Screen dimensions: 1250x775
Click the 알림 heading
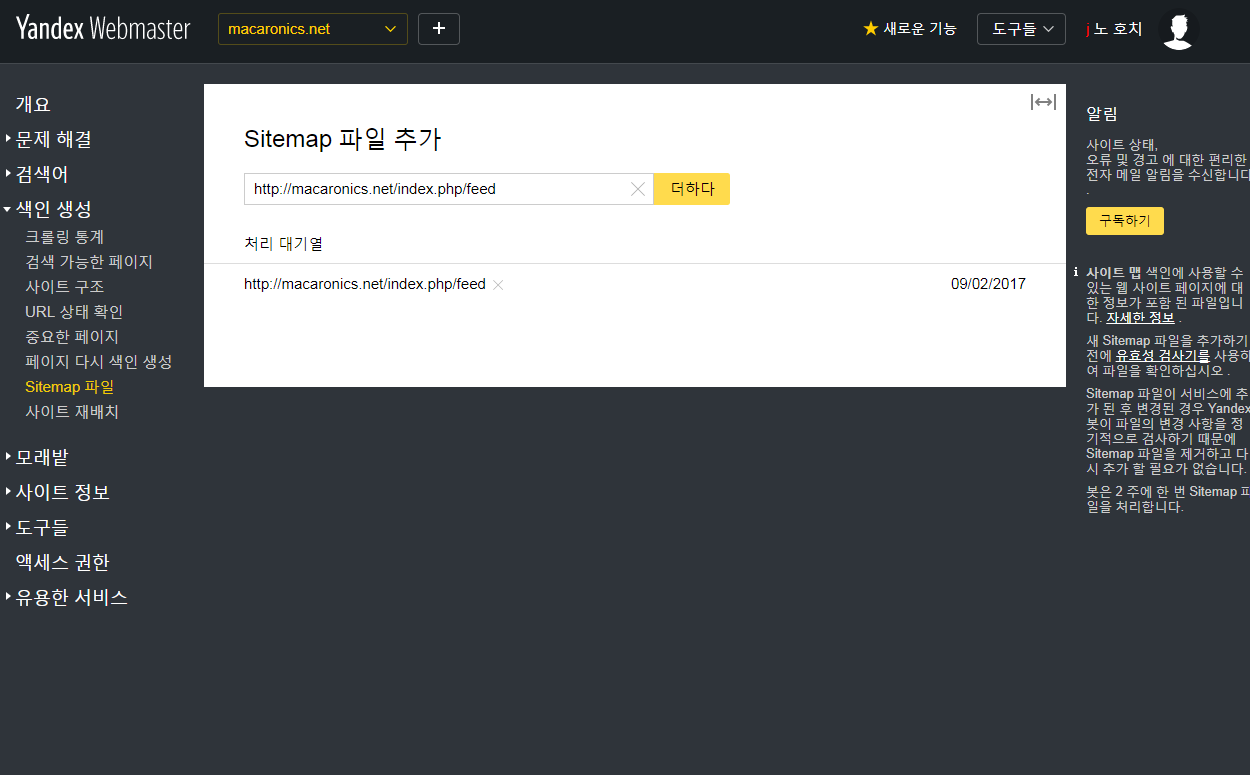click(x=1102, y=114)
